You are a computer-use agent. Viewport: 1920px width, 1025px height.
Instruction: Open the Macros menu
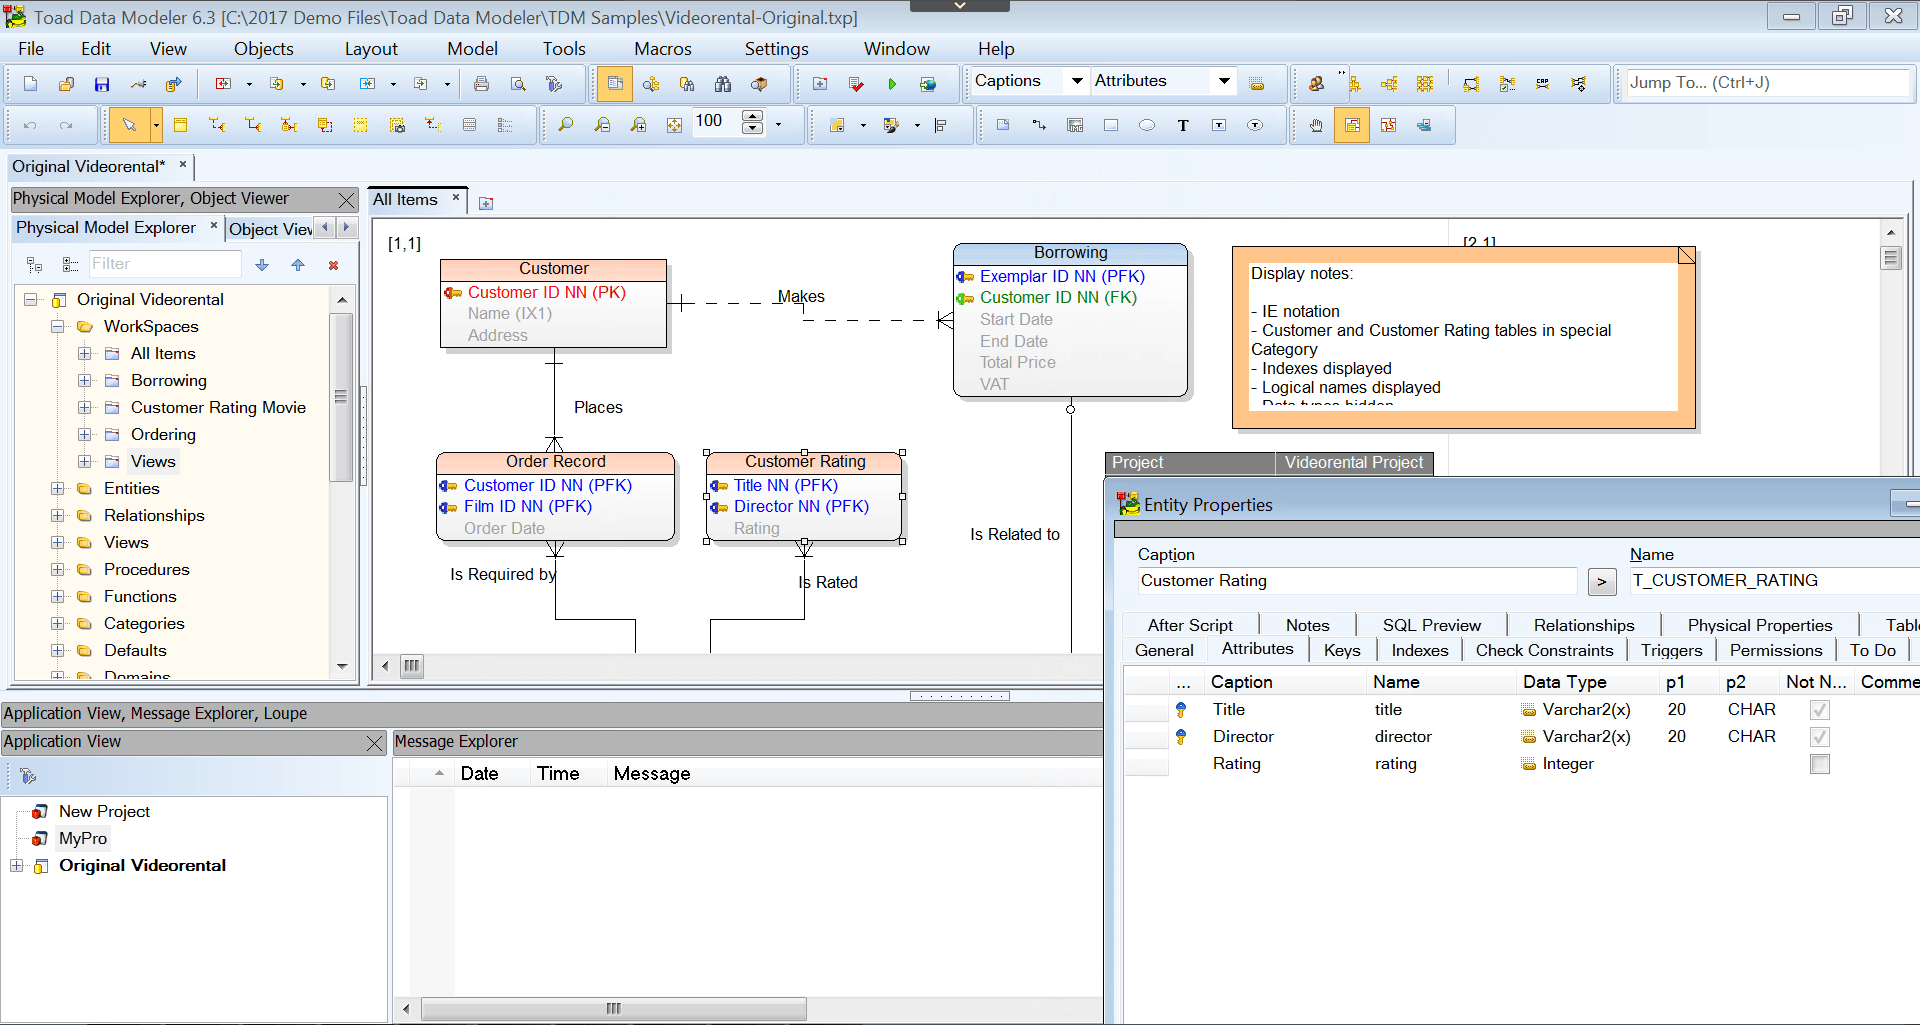tap(662, 48)
